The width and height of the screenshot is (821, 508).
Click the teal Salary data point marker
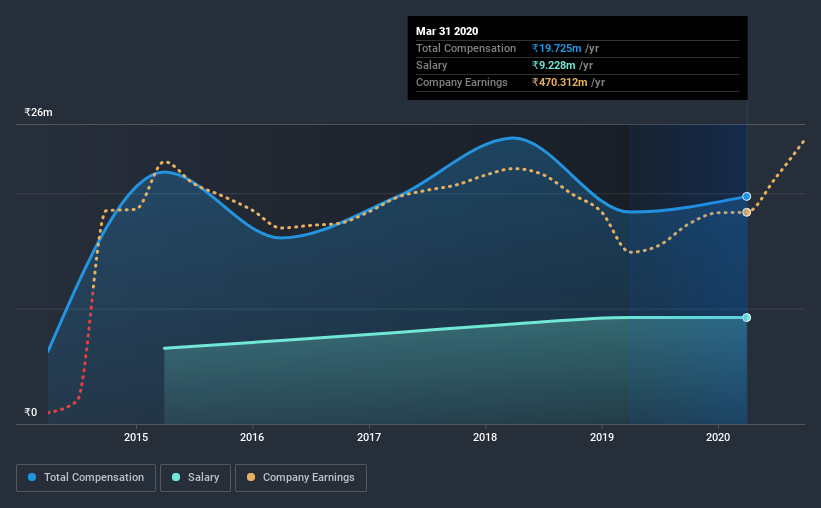point(747,317)
